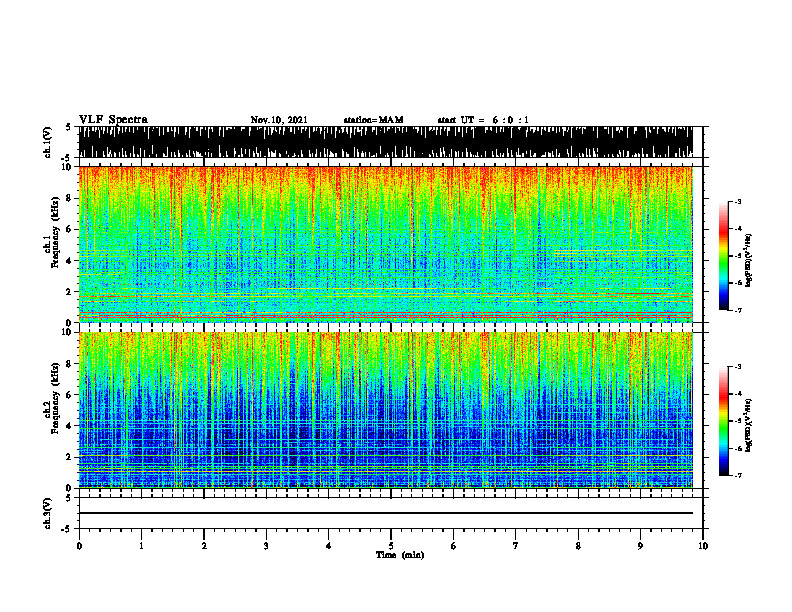Click time axis tick label 9
This screenshot has width=792, height=612.
coord(640,546)
